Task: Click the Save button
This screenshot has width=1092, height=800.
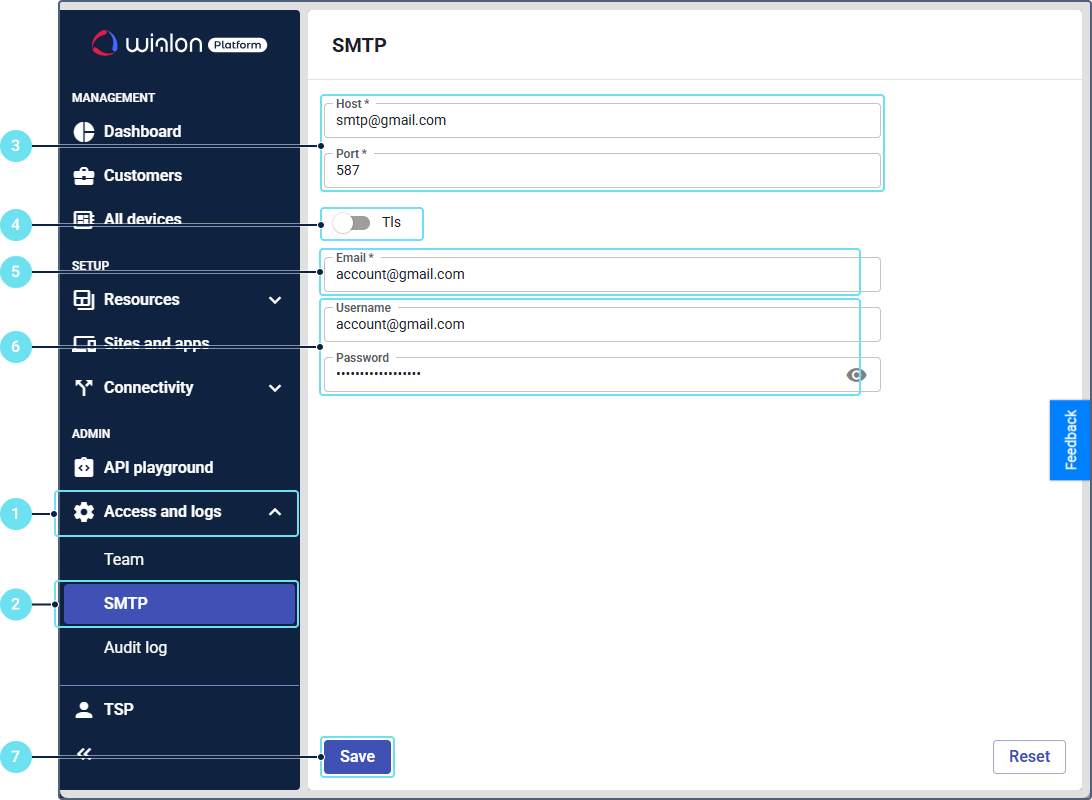Action: 357,757
